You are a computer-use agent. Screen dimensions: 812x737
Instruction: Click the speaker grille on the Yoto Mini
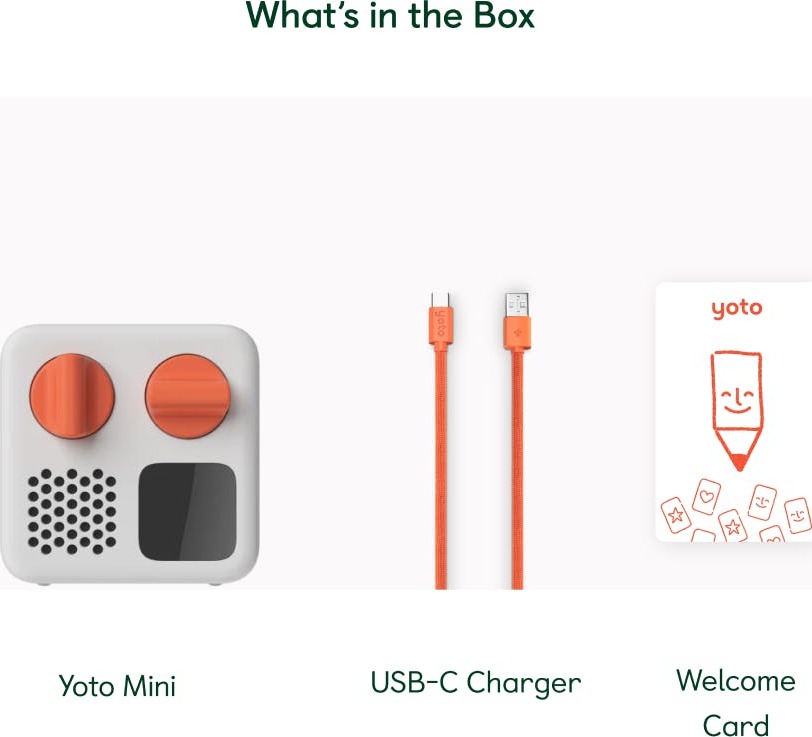(72, 511)
